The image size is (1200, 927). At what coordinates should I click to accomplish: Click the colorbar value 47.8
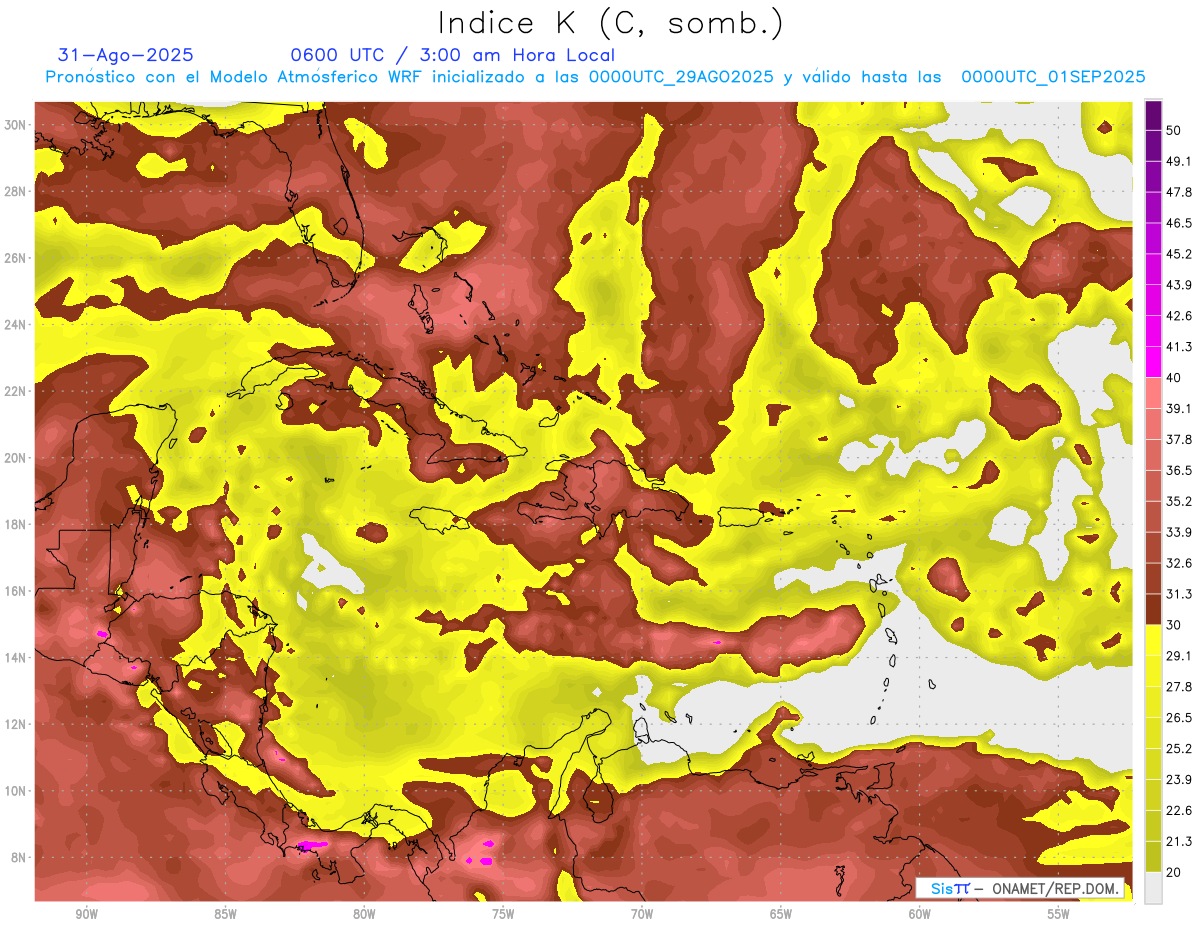[1178, 192]
